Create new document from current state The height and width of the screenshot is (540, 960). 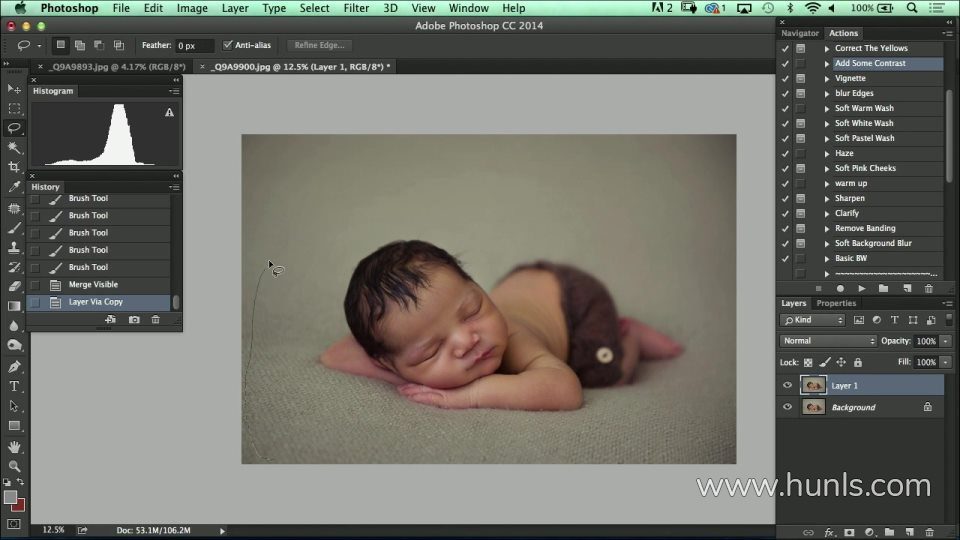coord(110,319)
